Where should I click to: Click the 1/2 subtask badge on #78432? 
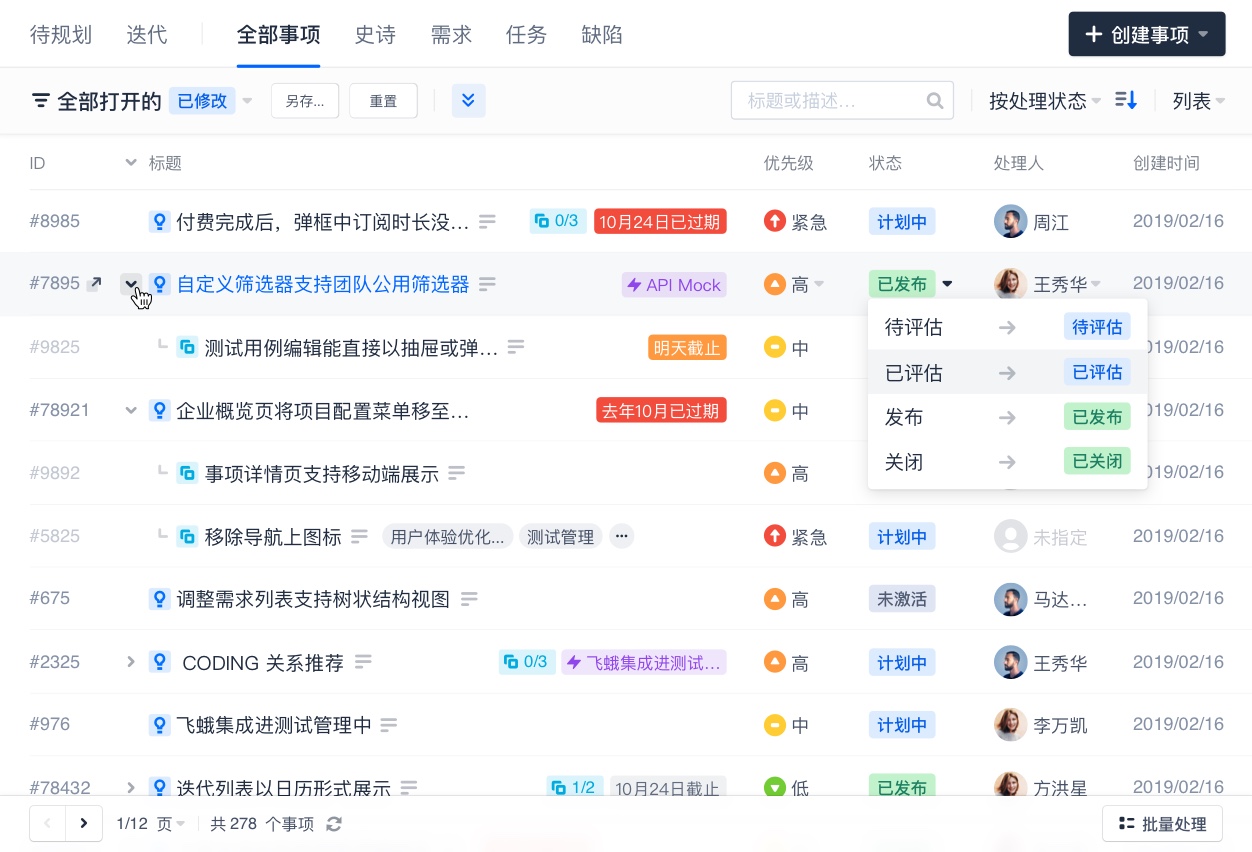pos(575,788)
